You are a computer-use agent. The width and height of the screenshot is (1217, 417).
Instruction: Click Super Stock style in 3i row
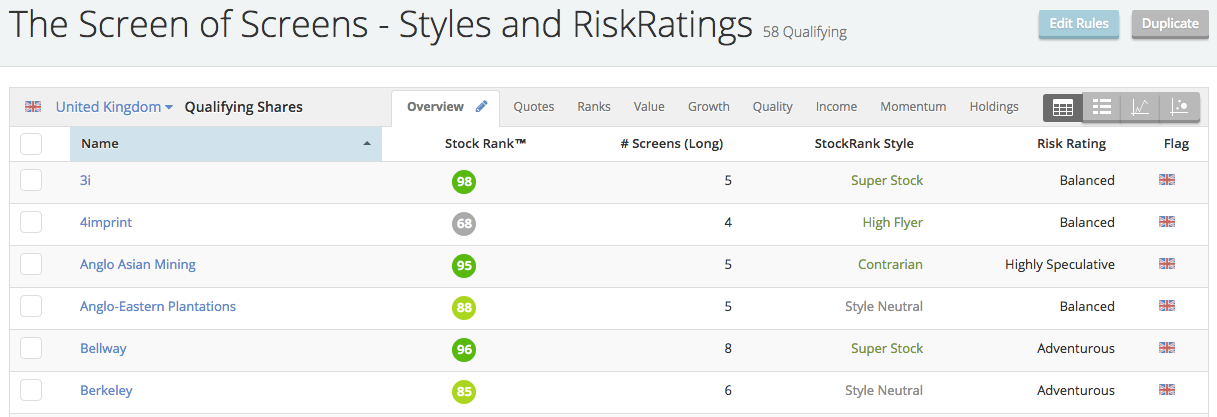click(x=887, y=181)
